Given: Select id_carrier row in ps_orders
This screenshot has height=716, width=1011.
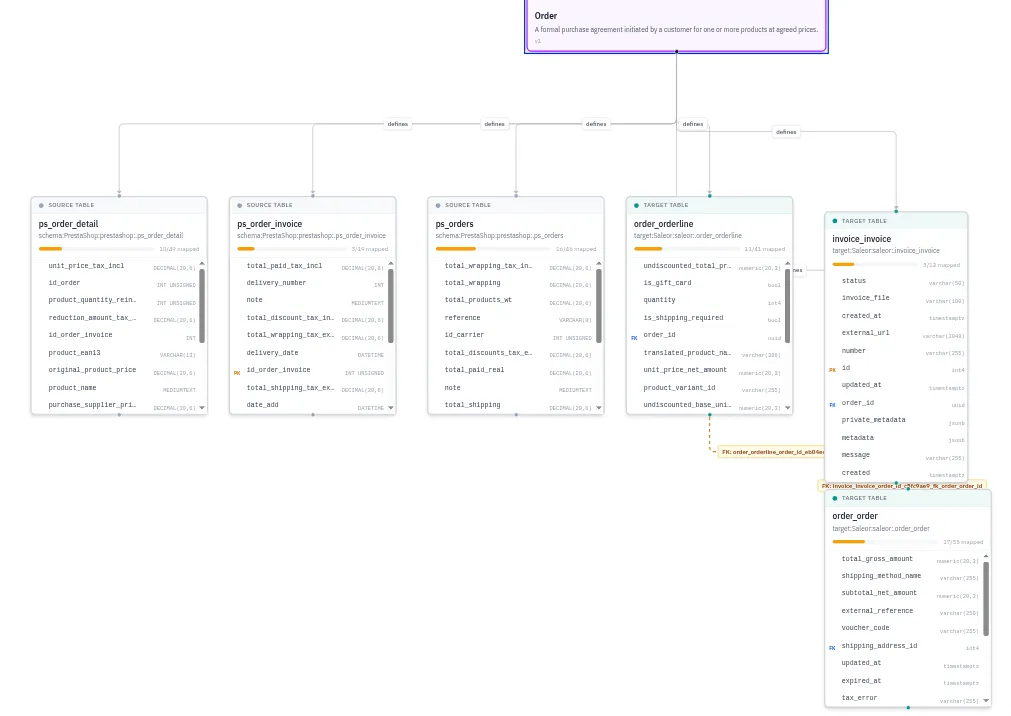Looking at the screenshot, I should [x=513, y=336].
